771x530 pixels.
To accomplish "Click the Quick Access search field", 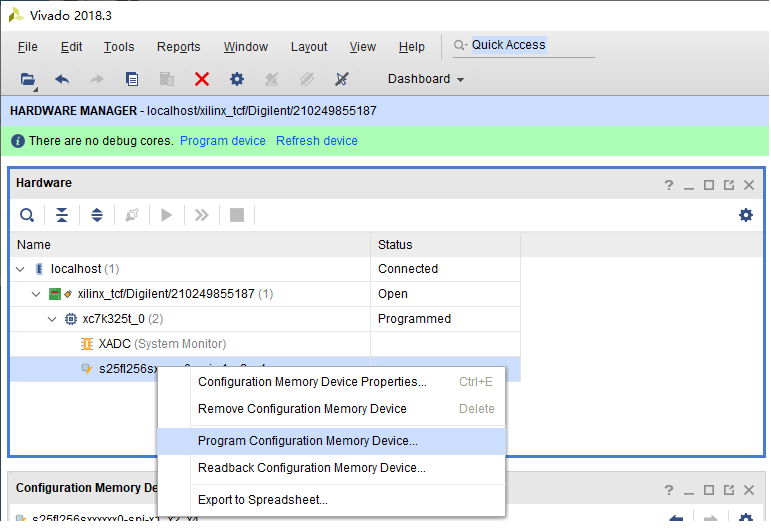I will pyautogui.click(x=523, y=46).
